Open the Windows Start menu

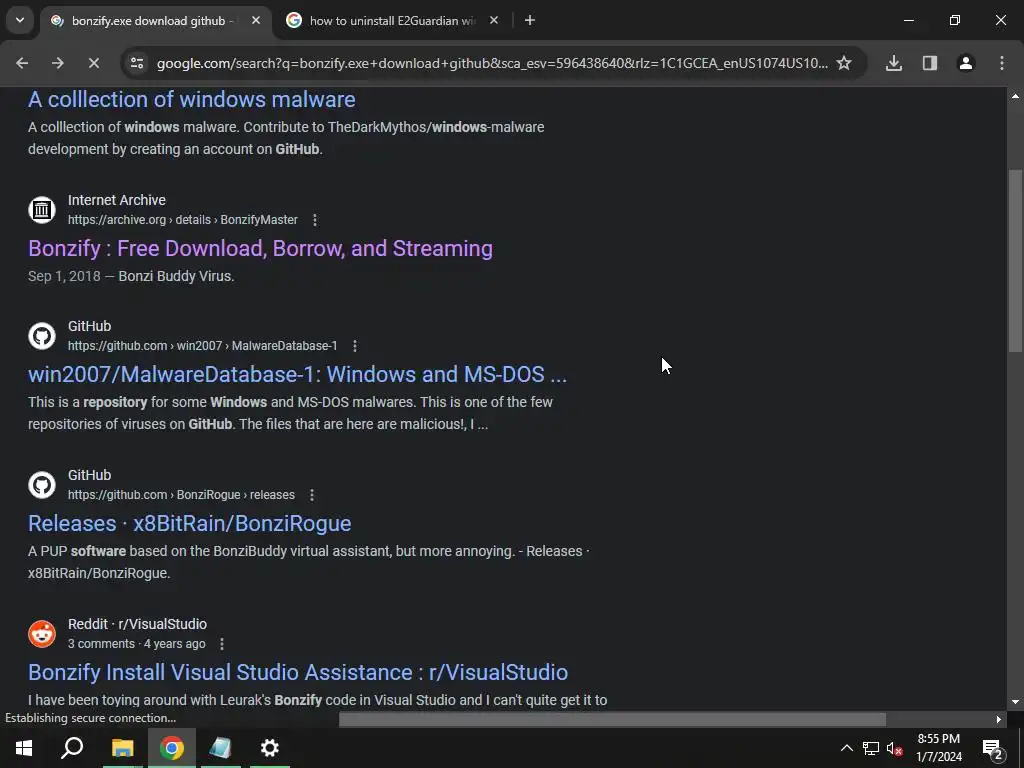tap(24, 748)
